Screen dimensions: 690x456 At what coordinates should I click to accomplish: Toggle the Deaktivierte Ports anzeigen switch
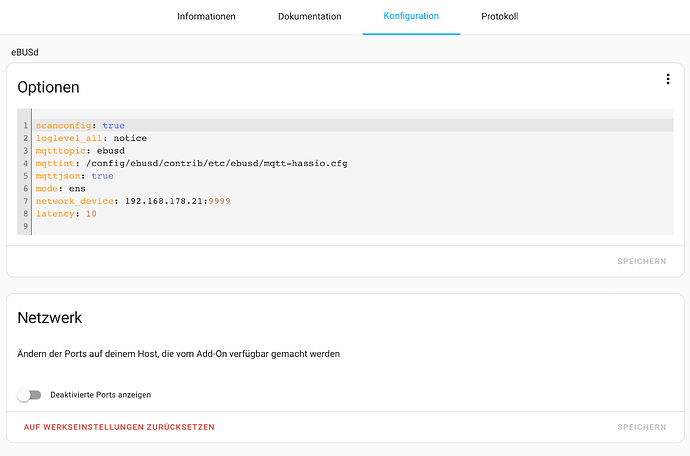[x=30, y=395]
